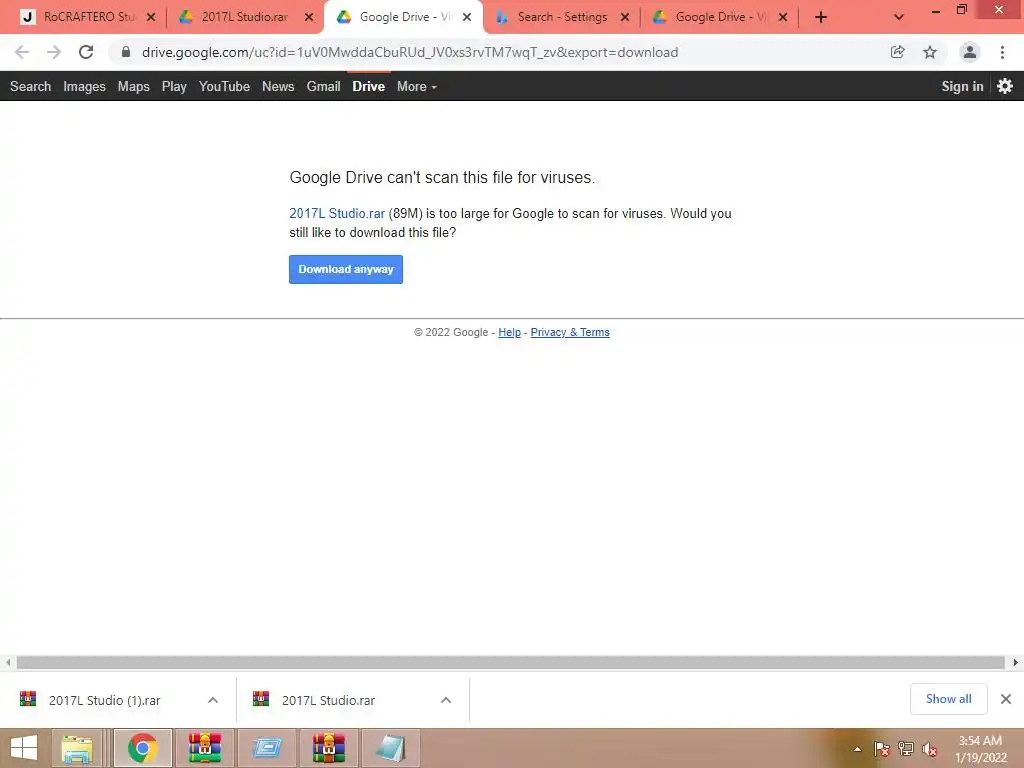
Task: Open News in Google bar
Action: (x=278, y=86)
